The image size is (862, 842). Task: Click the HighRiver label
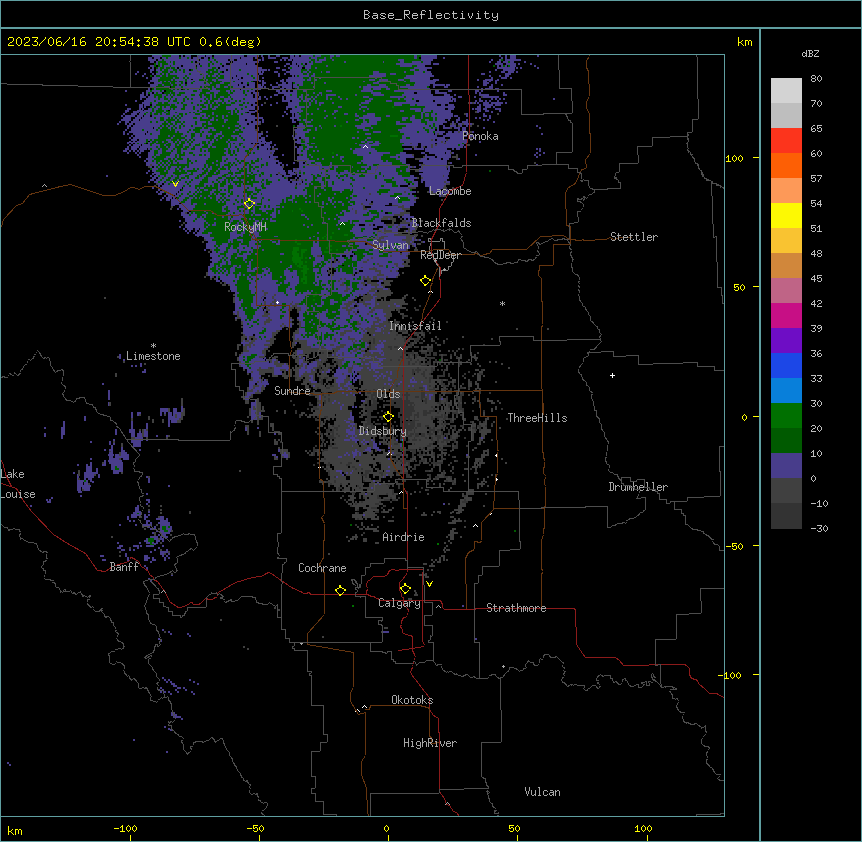point(430,743)
